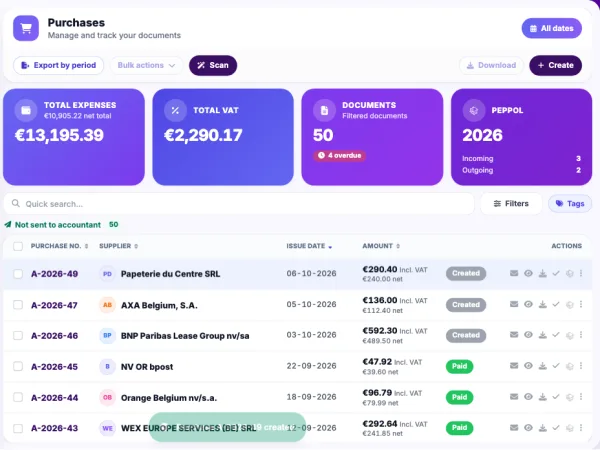Viewport: 600px width, 450px height.
Task: Click Export by period button
Action: pyautogui.click(x=59, y=65)
